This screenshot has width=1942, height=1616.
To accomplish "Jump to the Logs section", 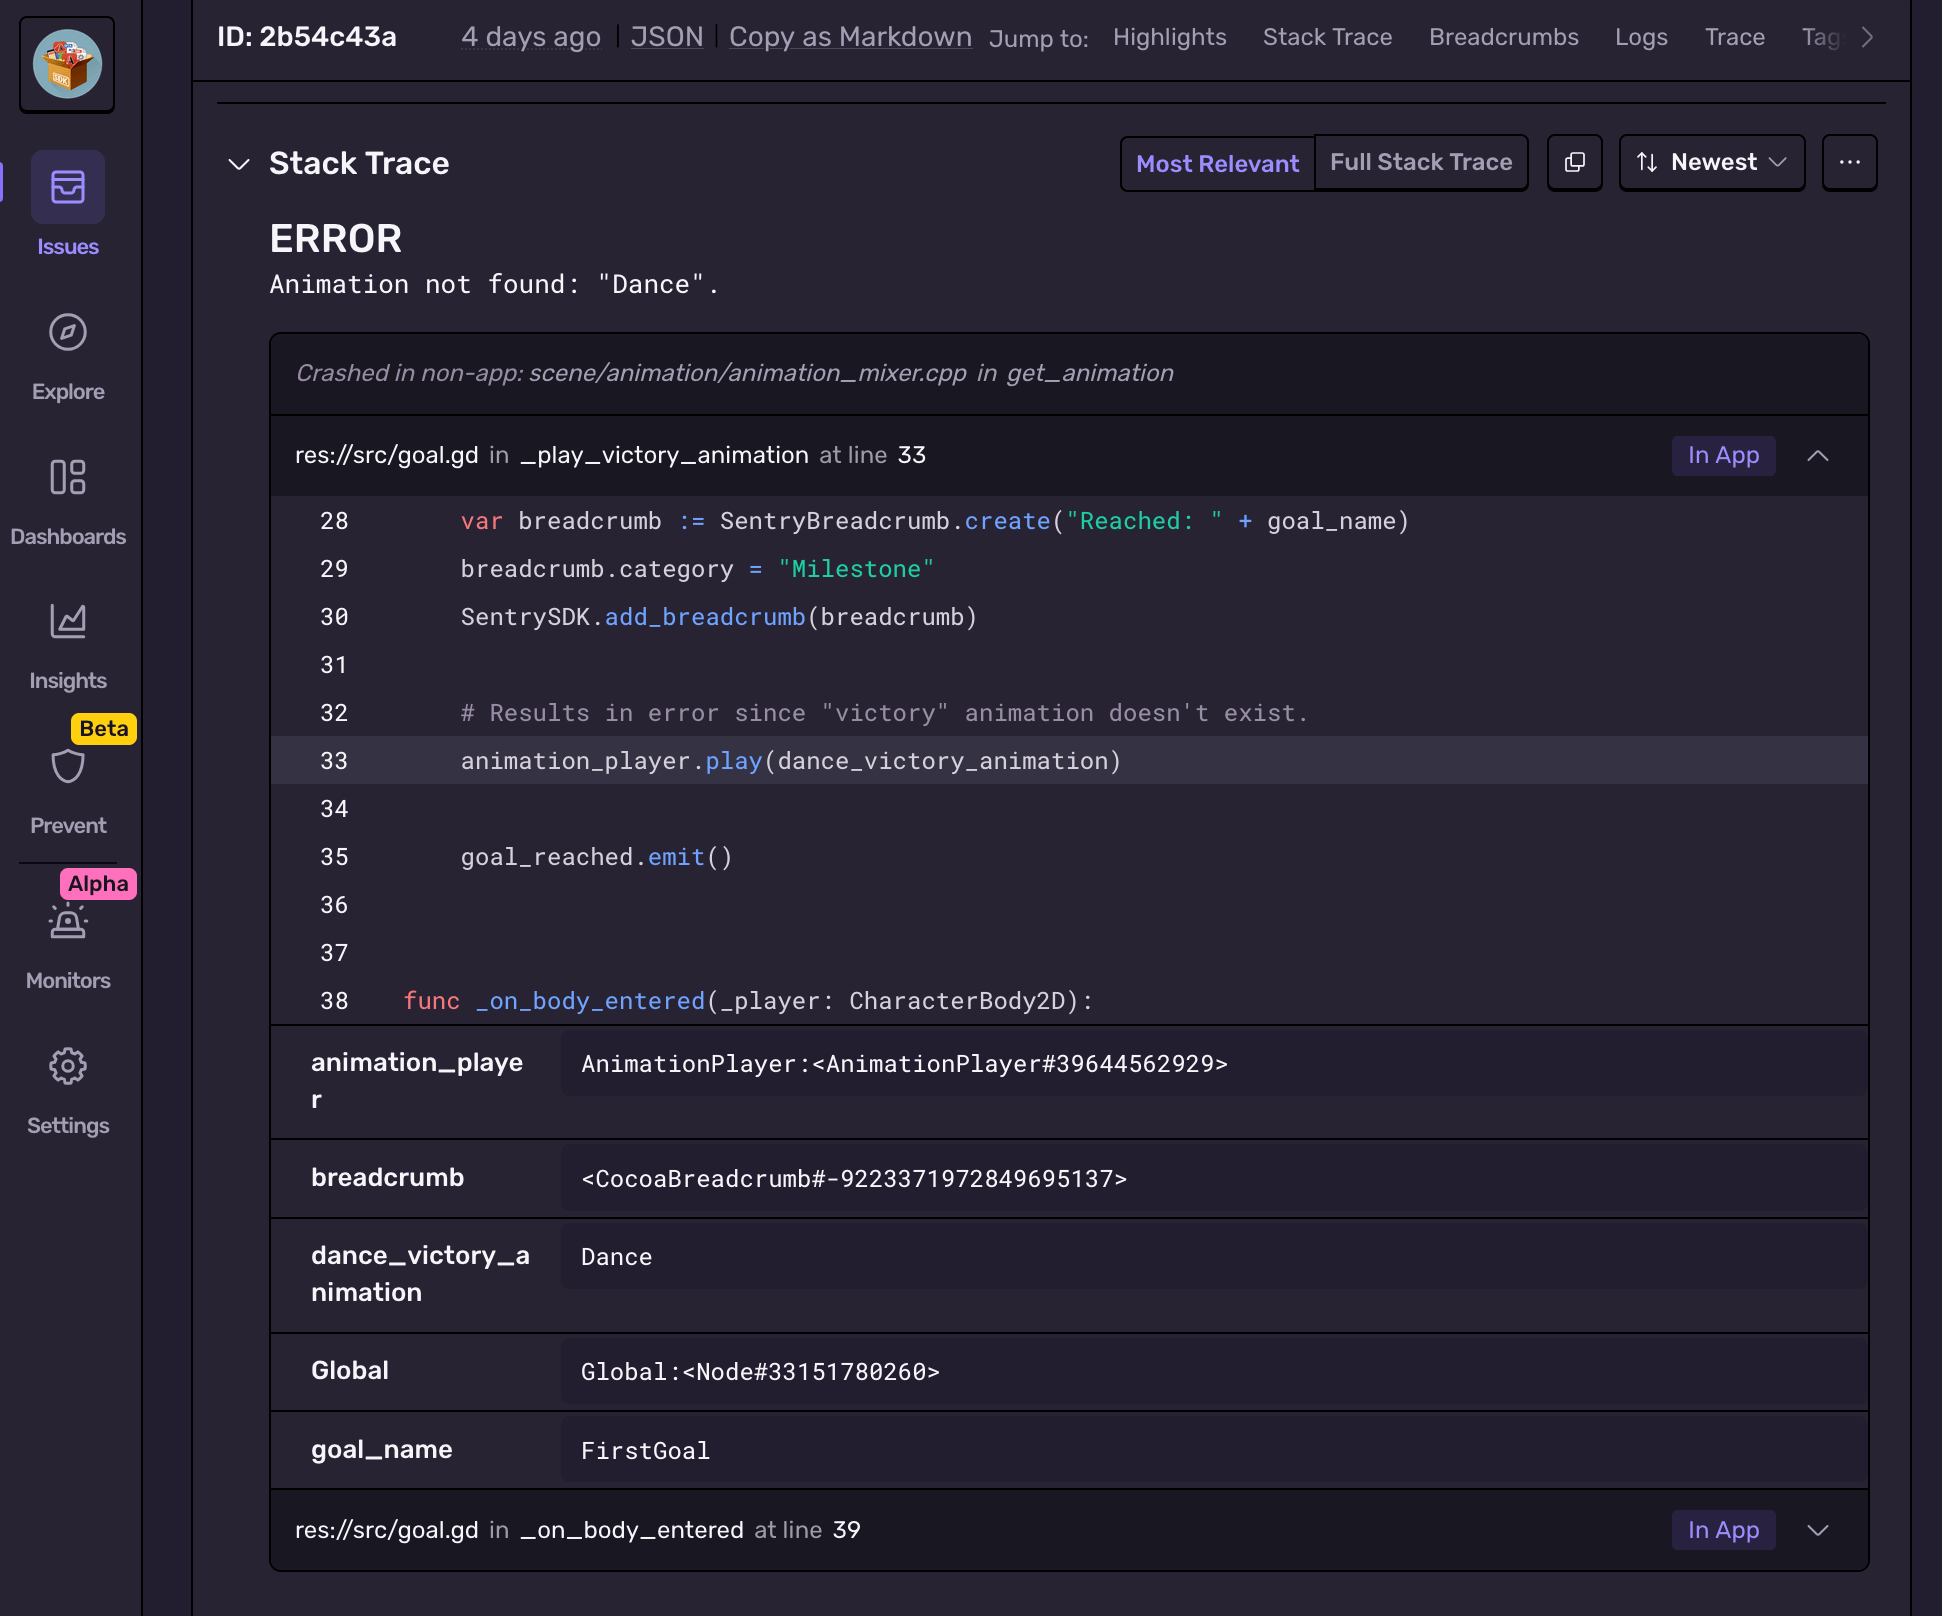I will (1641, 37).
